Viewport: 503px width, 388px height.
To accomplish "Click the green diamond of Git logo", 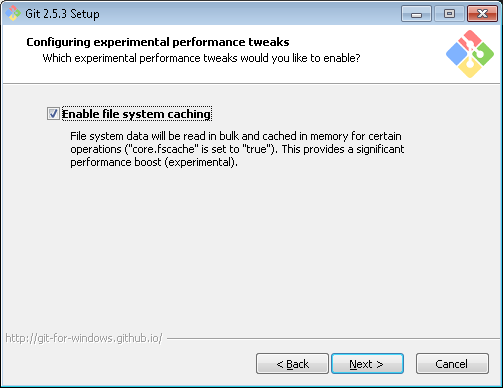I will click(484, 54).
